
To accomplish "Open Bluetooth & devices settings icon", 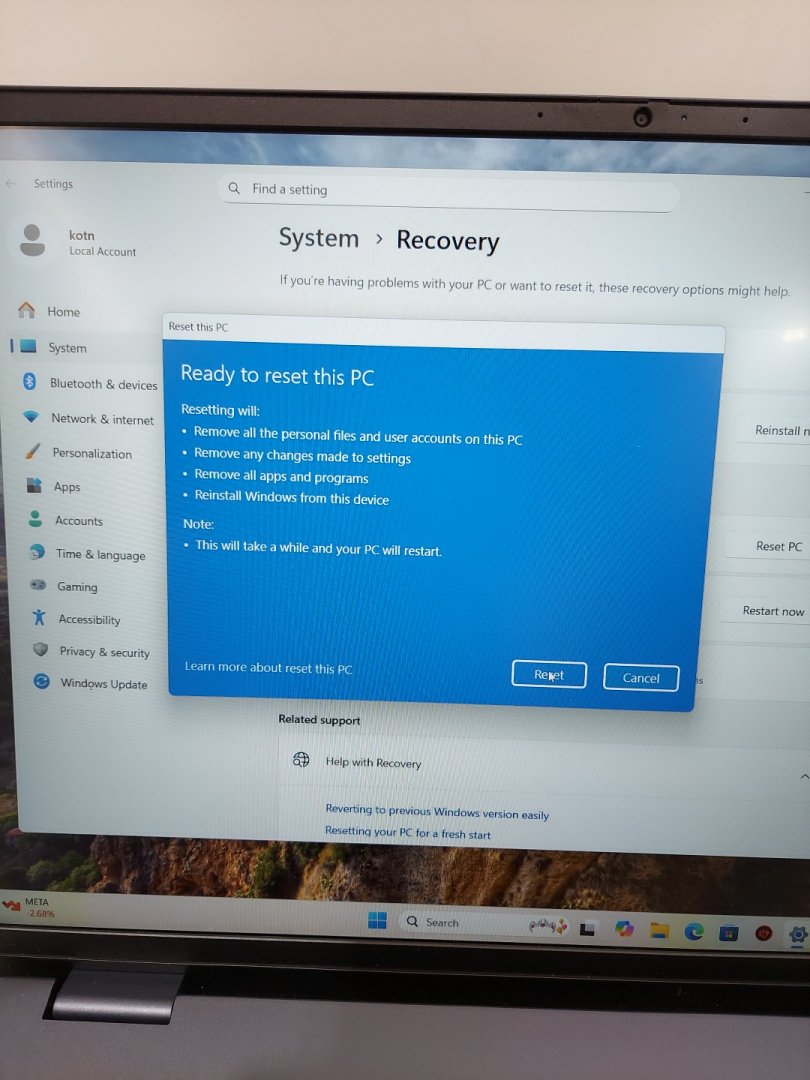I will 30,382.
